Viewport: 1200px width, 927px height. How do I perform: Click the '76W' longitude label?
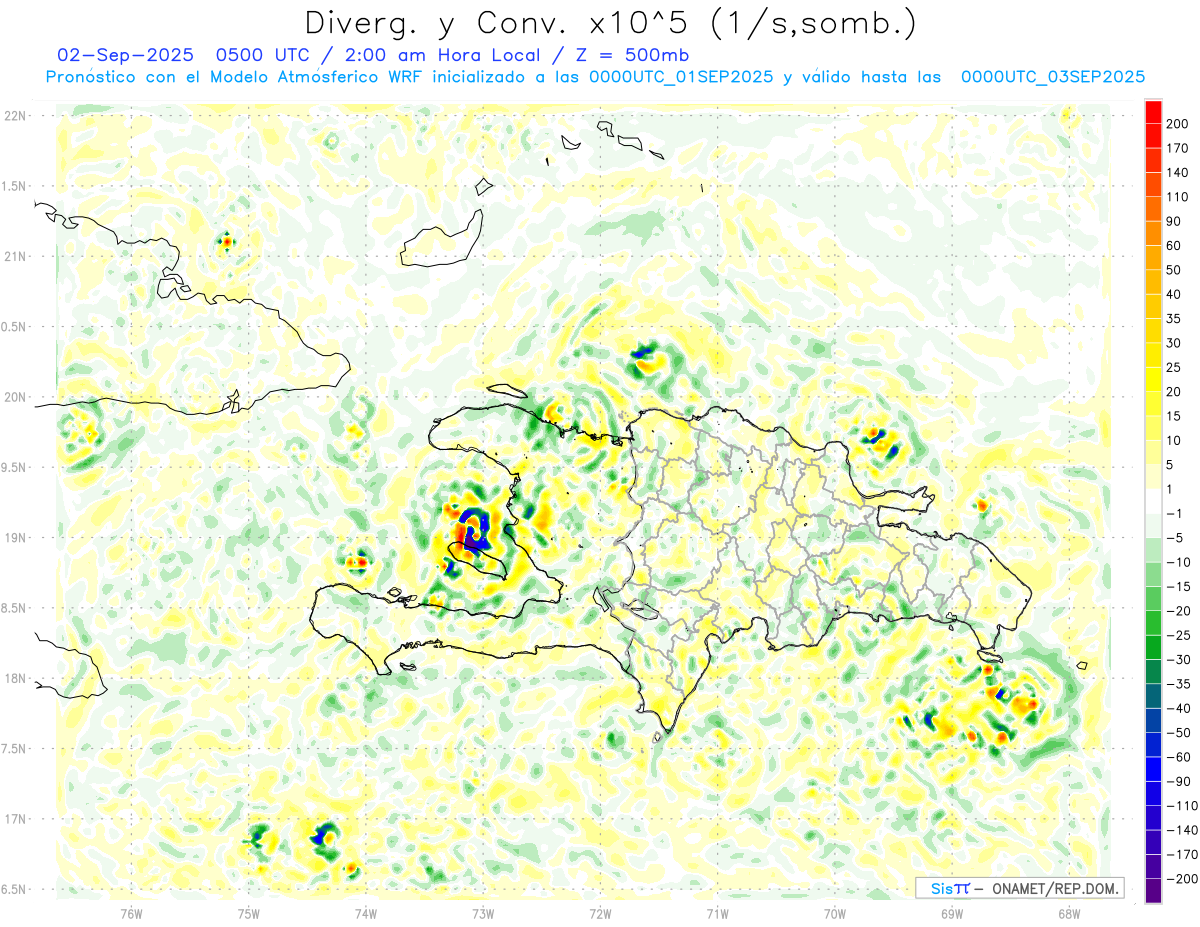coord(131,913)
